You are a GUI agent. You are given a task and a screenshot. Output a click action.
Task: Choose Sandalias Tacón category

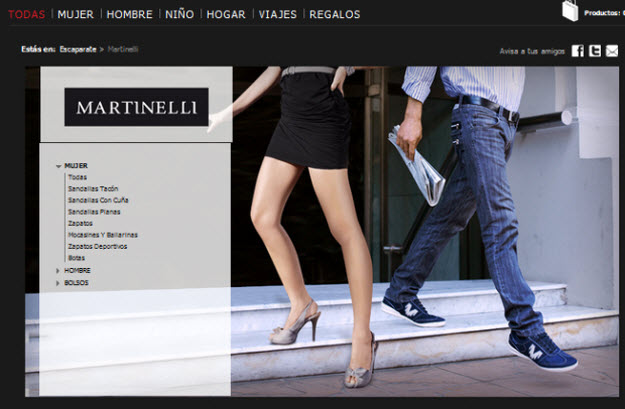93,189
